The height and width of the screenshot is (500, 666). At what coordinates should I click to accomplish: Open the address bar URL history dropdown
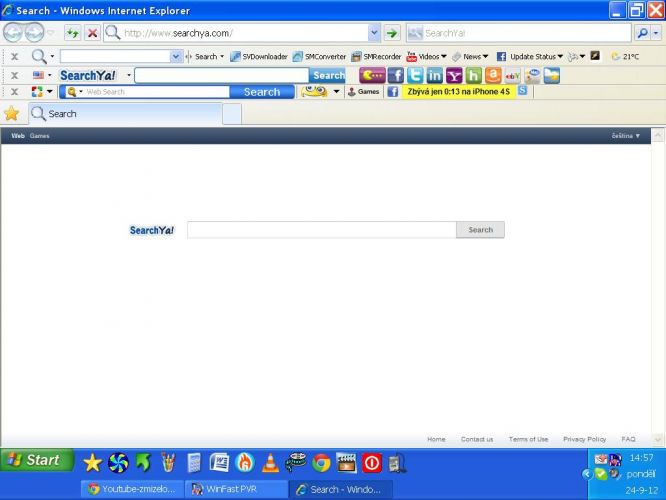coord(374,33)
